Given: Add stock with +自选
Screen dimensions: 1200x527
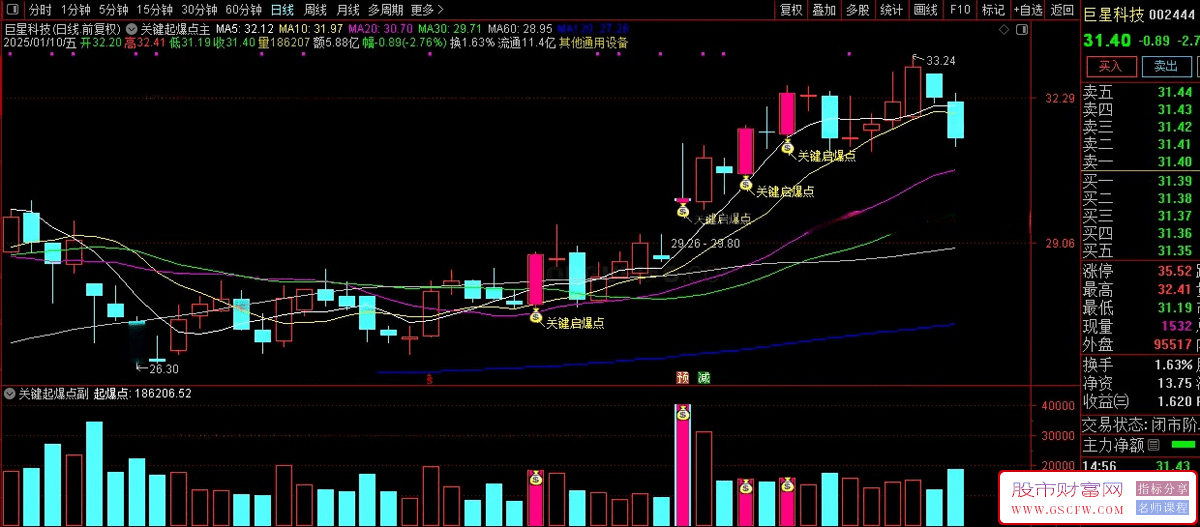Looking at the screenshot, I should pyautogui.click(x=1027, y=10).
